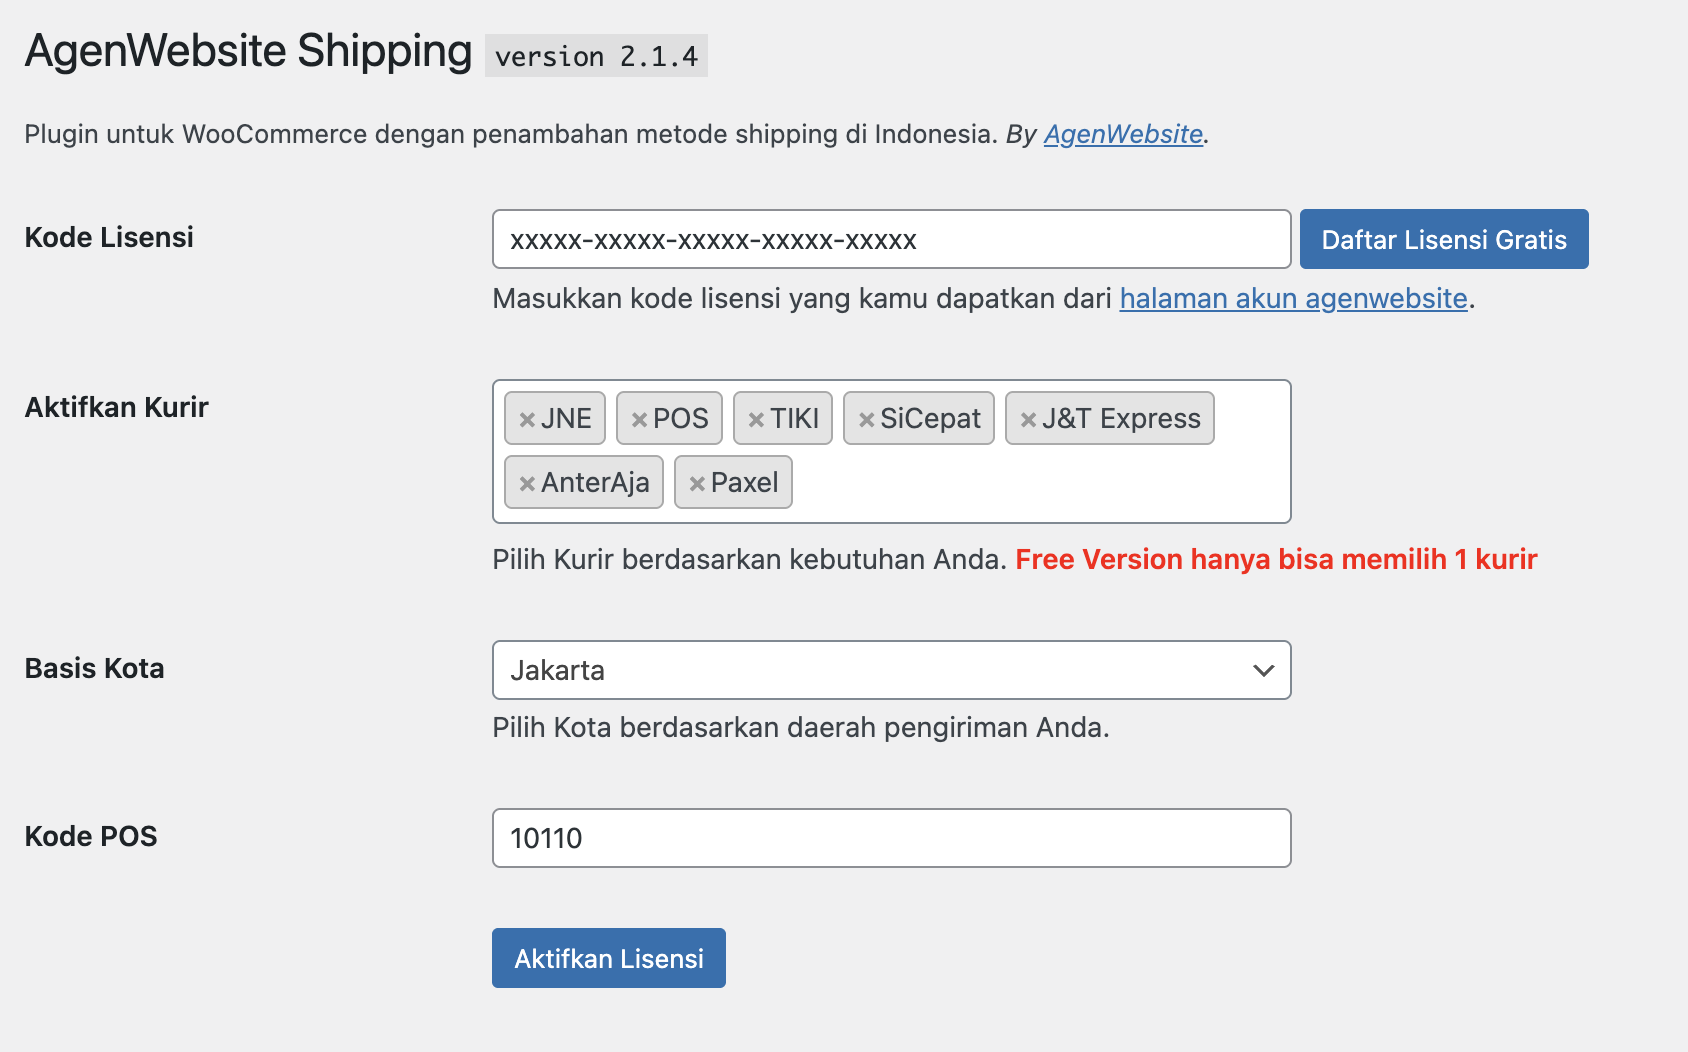
Task: Remove the J&T Express courier tag
Action: (x=1028, y=420)
